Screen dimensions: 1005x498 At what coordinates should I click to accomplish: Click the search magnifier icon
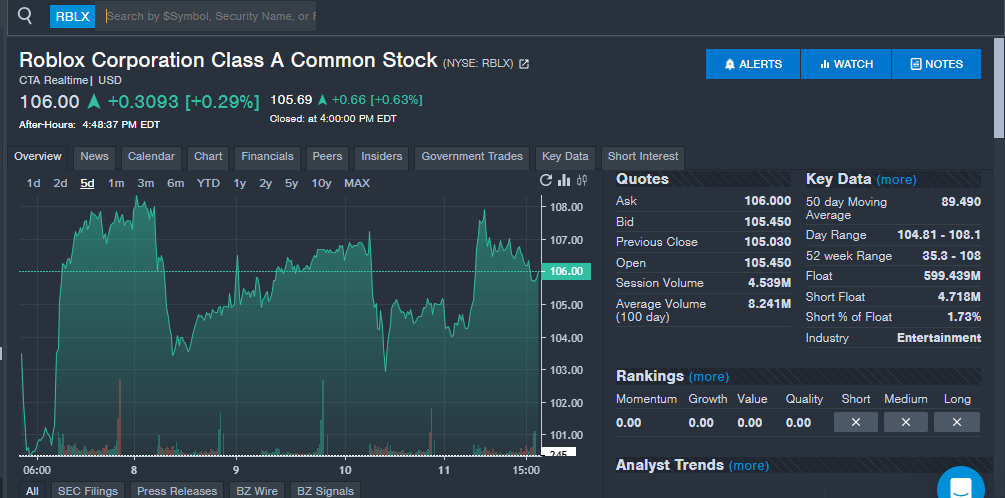tap(24, 16)
